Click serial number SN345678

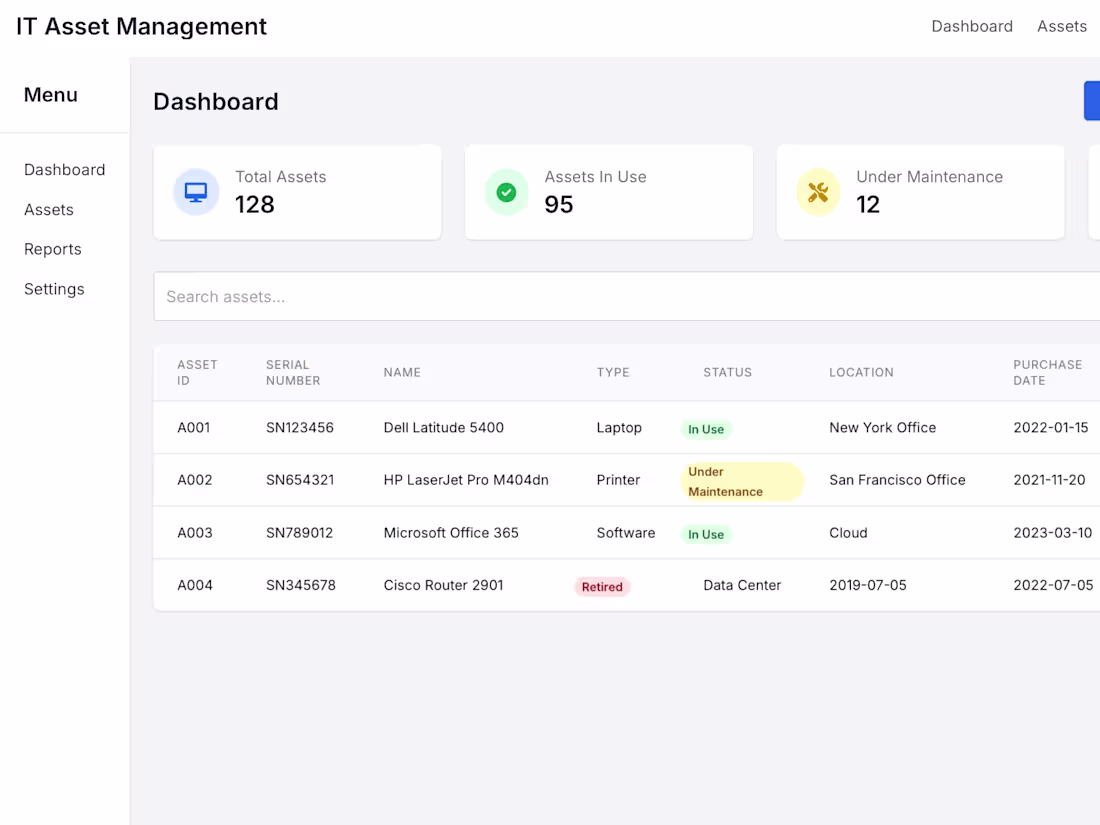300,586
